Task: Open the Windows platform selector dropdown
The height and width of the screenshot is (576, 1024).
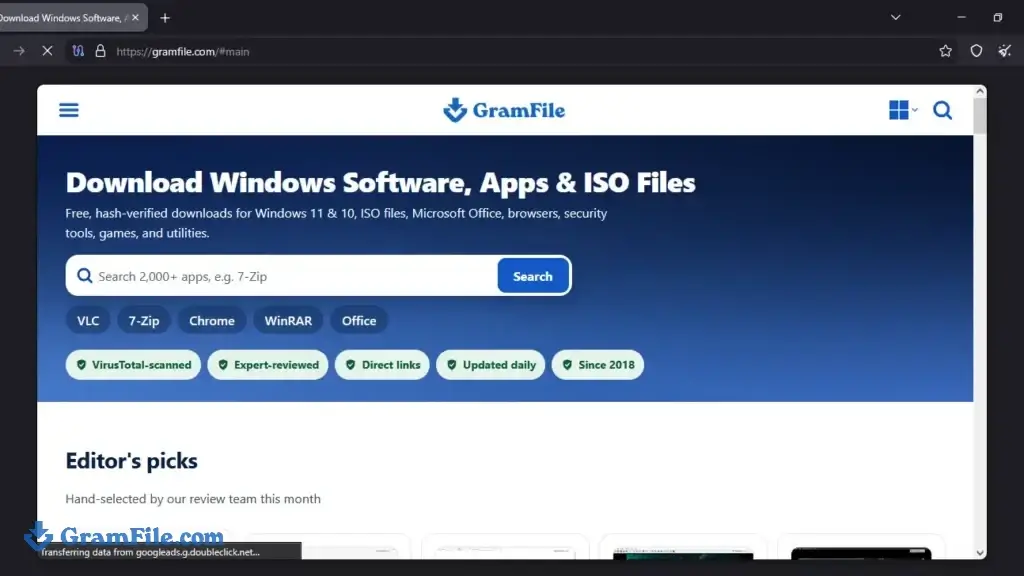Action: tap(903, 110)
